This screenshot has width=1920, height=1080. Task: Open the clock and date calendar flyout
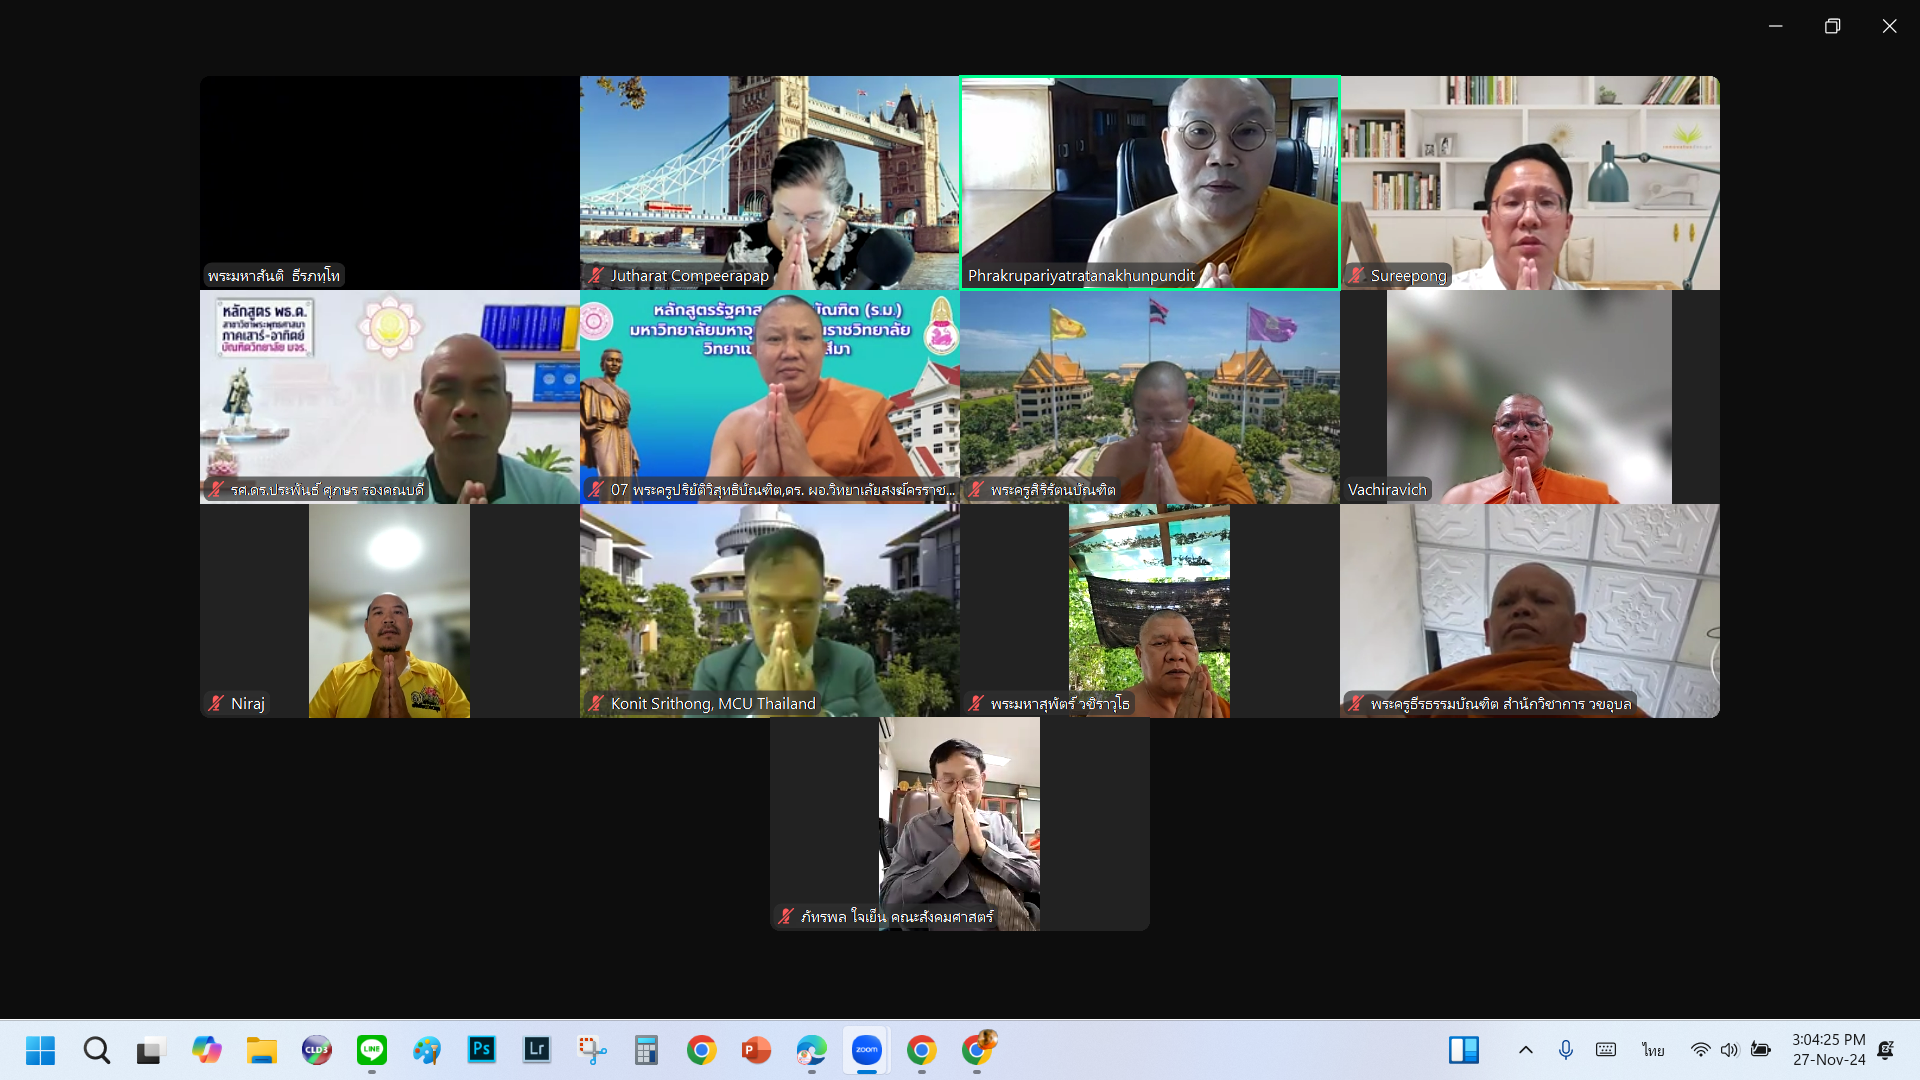point(1828,1050)
